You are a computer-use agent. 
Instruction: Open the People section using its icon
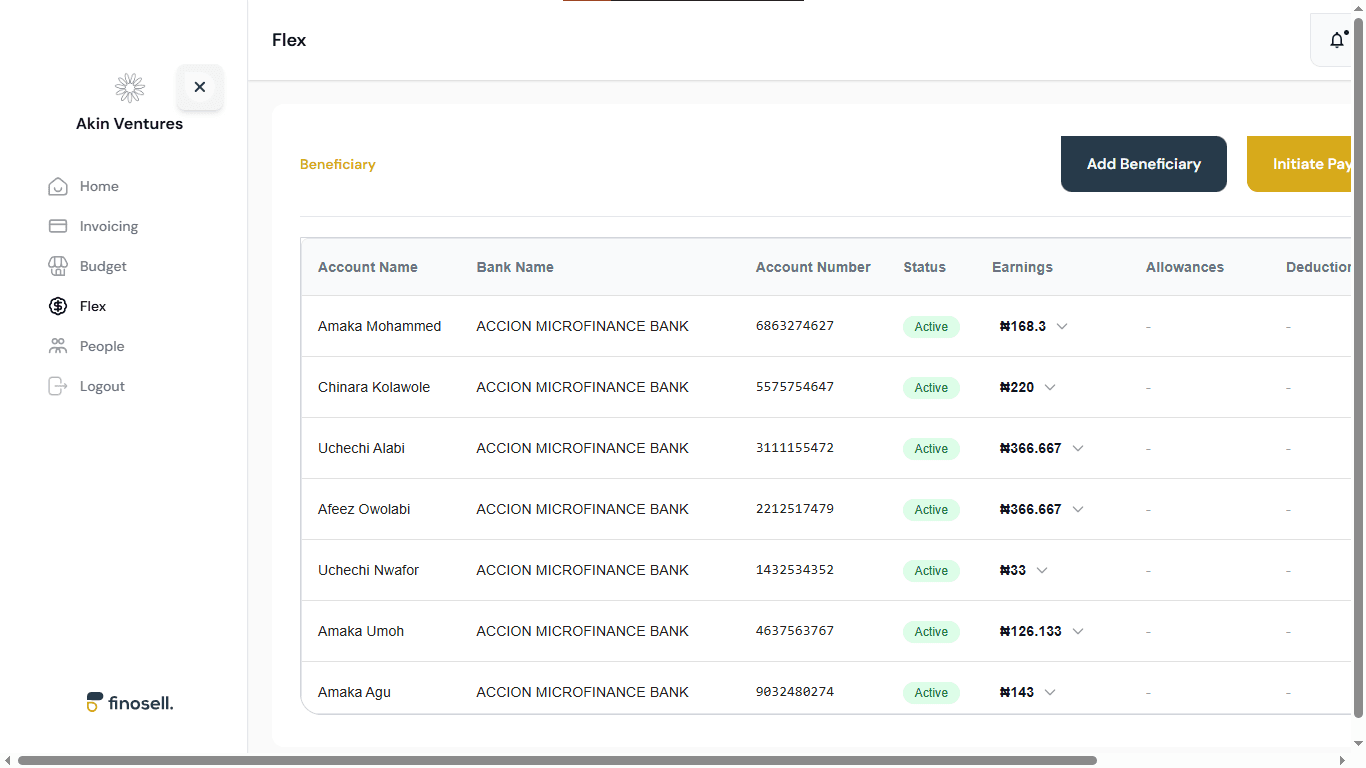(x=58, y=346)
